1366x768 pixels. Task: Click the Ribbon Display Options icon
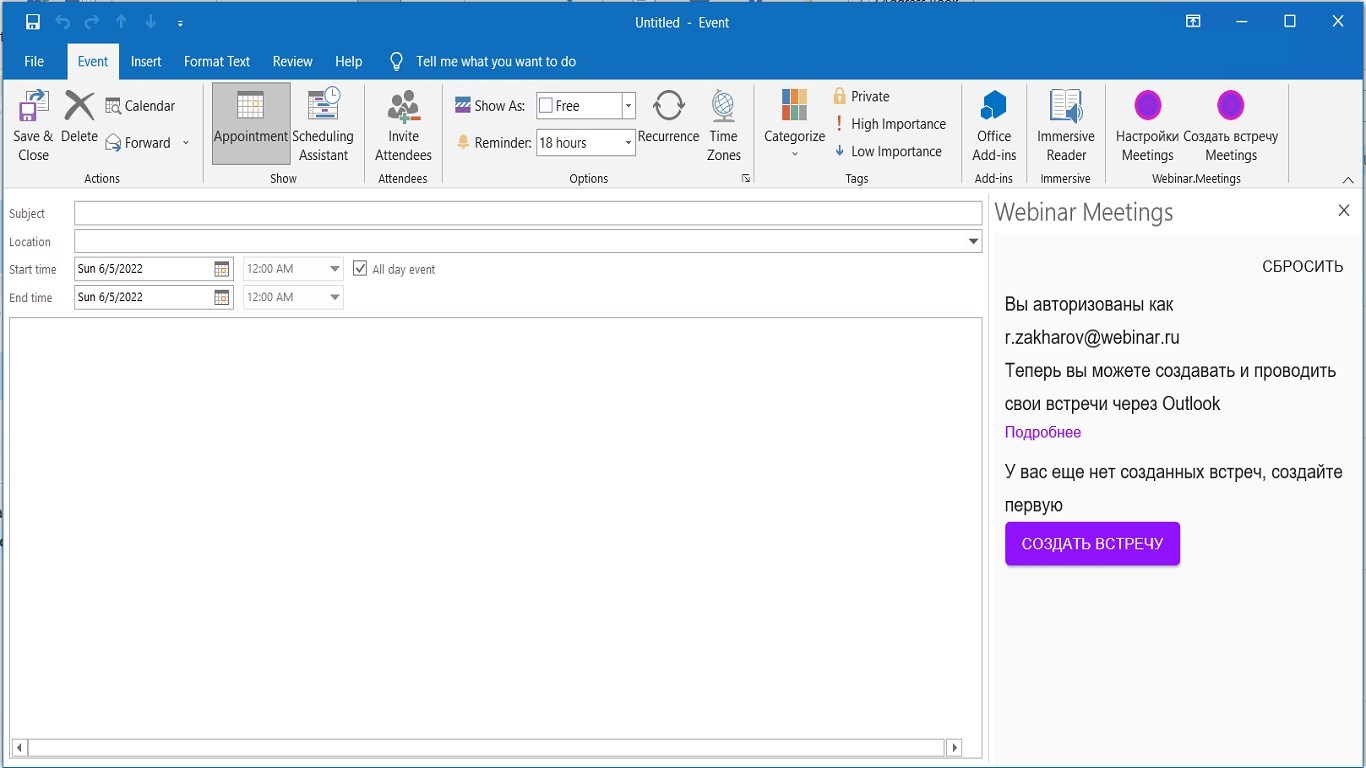tap(1193, 22)
